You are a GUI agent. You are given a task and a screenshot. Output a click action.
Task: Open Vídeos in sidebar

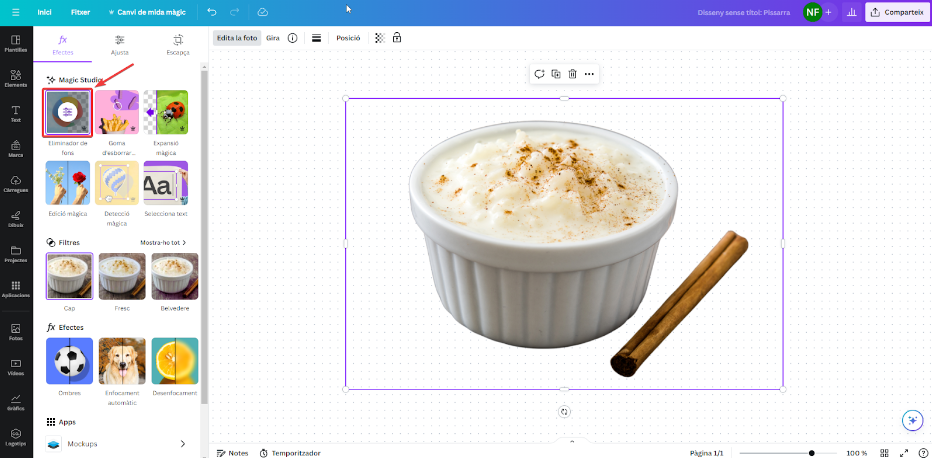click(16, 367)
